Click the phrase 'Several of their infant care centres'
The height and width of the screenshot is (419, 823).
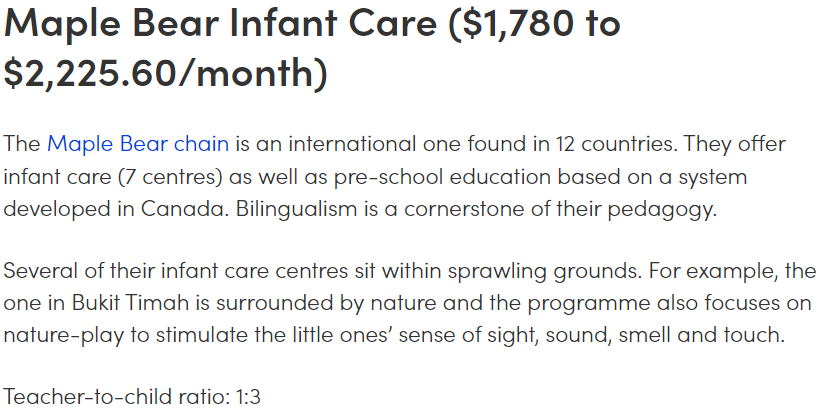(x=176, y=272)
